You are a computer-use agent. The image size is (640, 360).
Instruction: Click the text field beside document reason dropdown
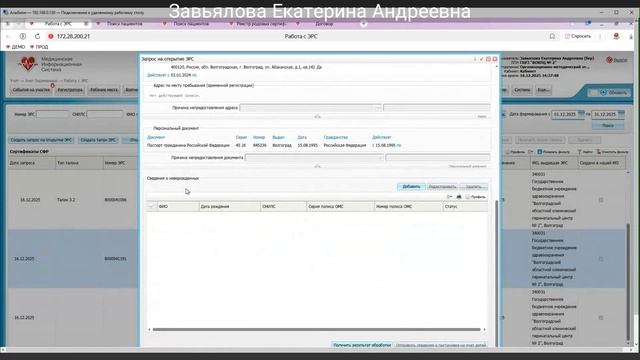pos(438,158)
